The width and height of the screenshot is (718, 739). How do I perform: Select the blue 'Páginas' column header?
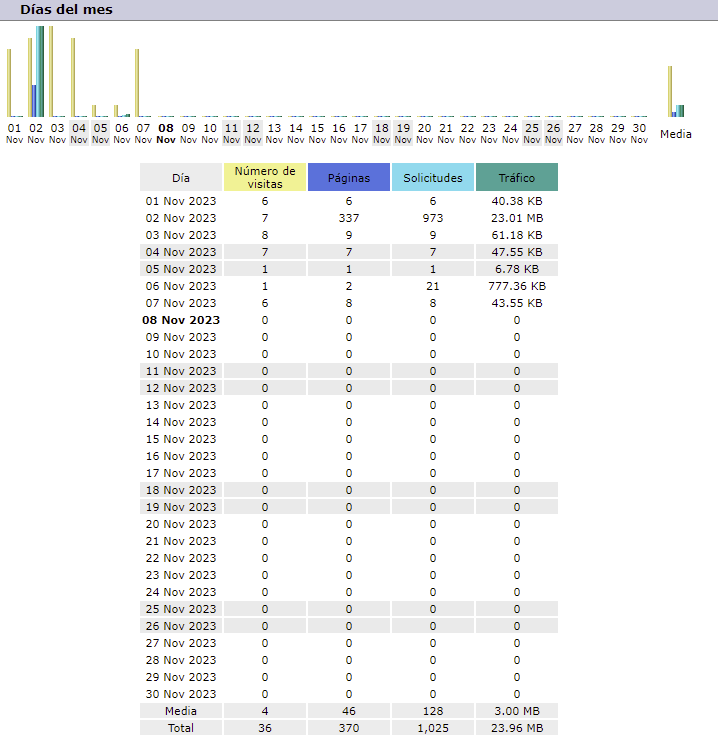(x=349, y=177)
